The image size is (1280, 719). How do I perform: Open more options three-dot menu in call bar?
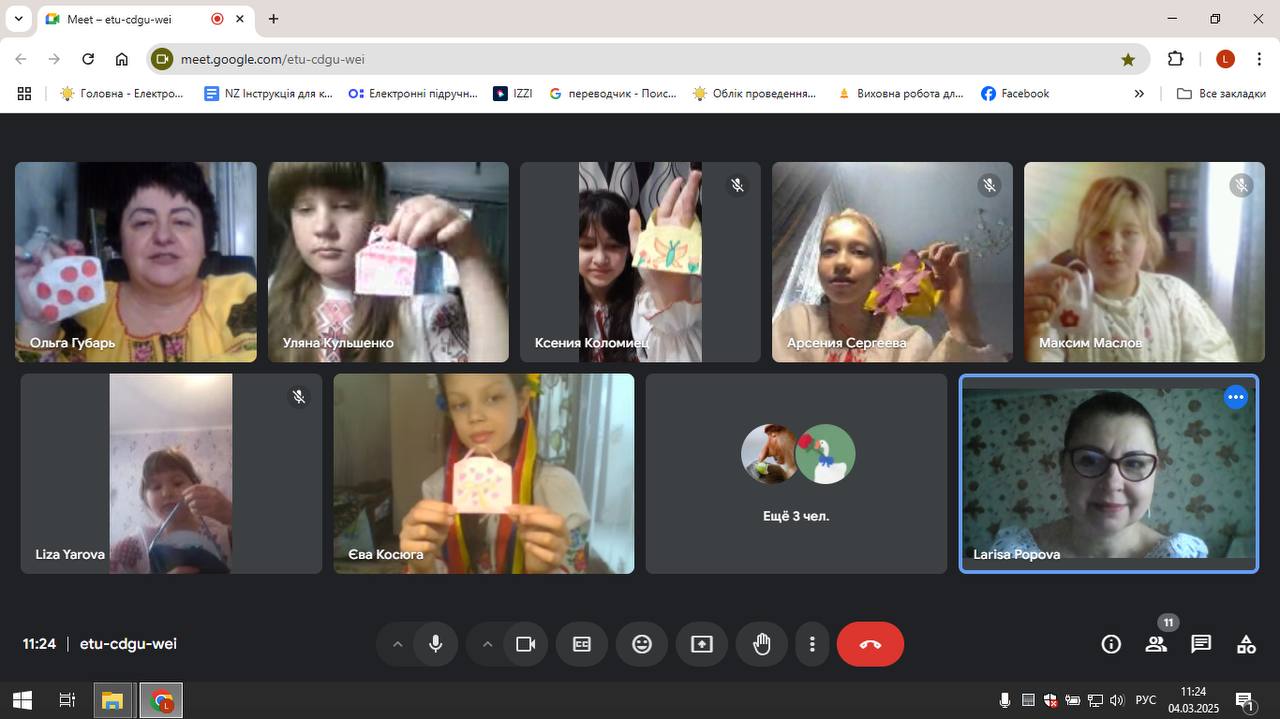coord(813,644)
